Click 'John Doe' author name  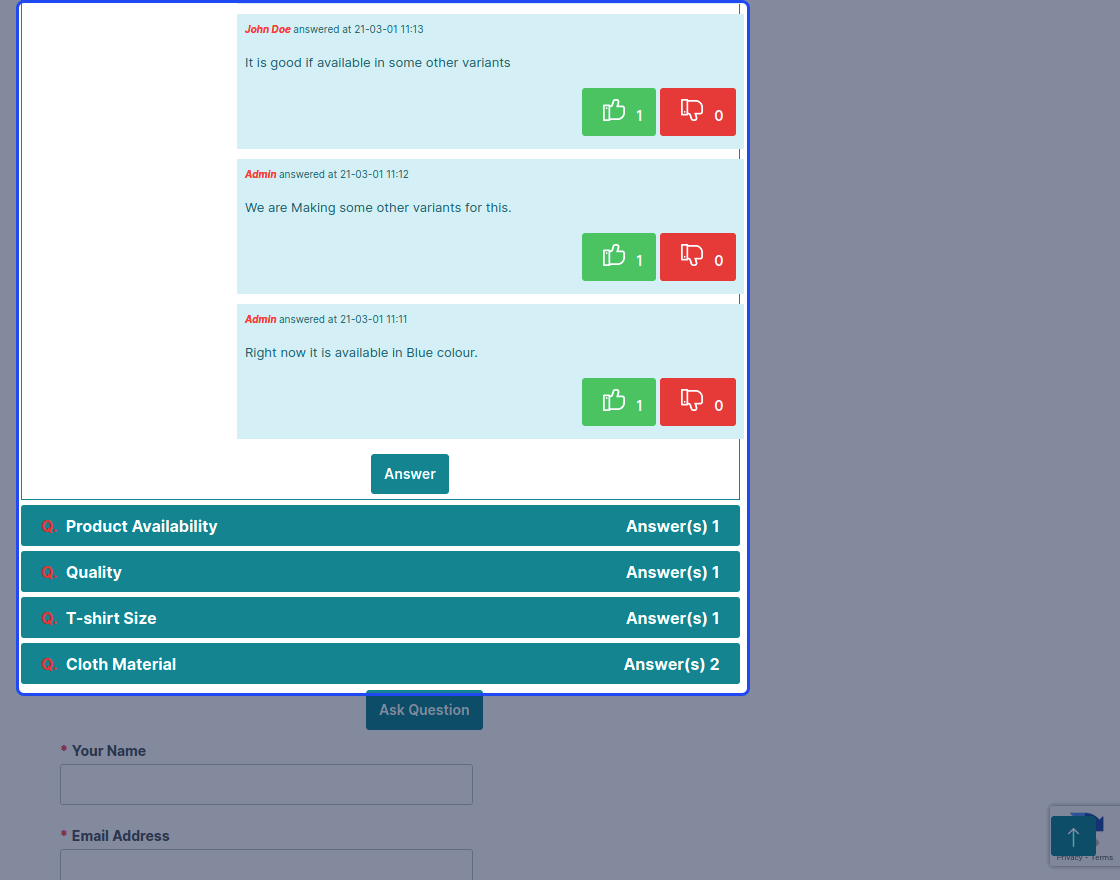pyautogui.click(x=268, y=29)
